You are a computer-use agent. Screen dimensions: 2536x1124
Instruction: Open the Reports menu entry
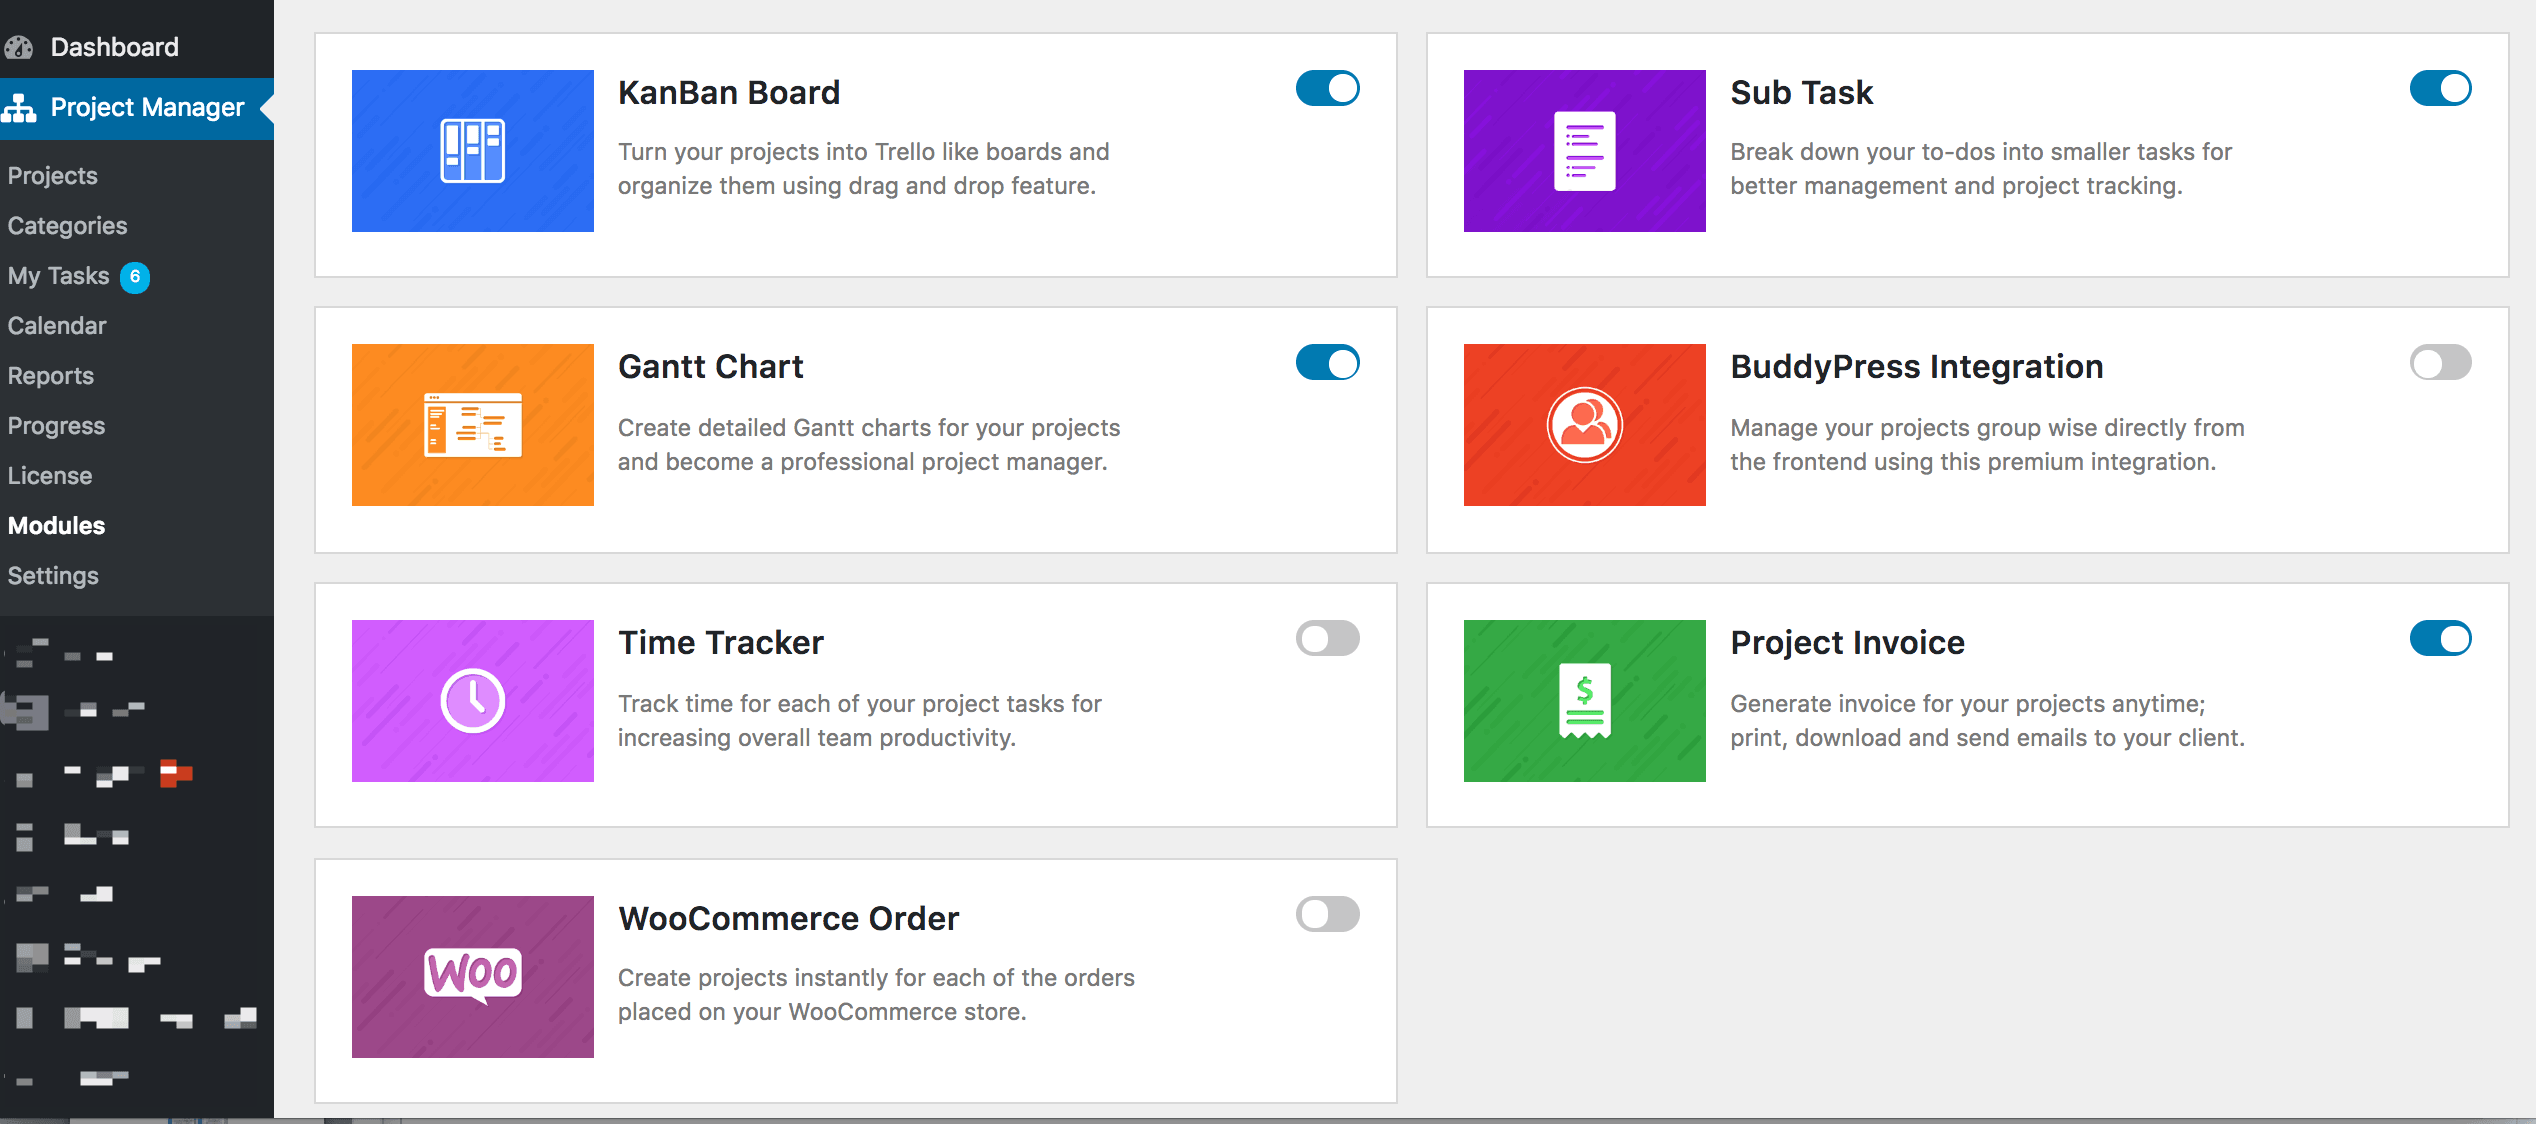click(51, 376)
